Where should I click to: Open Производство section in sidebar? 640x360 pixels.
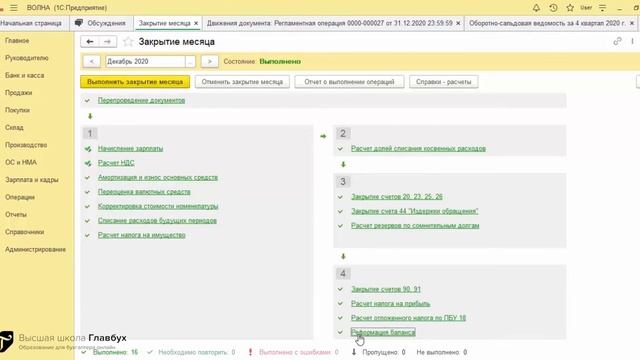click(26, 145)
